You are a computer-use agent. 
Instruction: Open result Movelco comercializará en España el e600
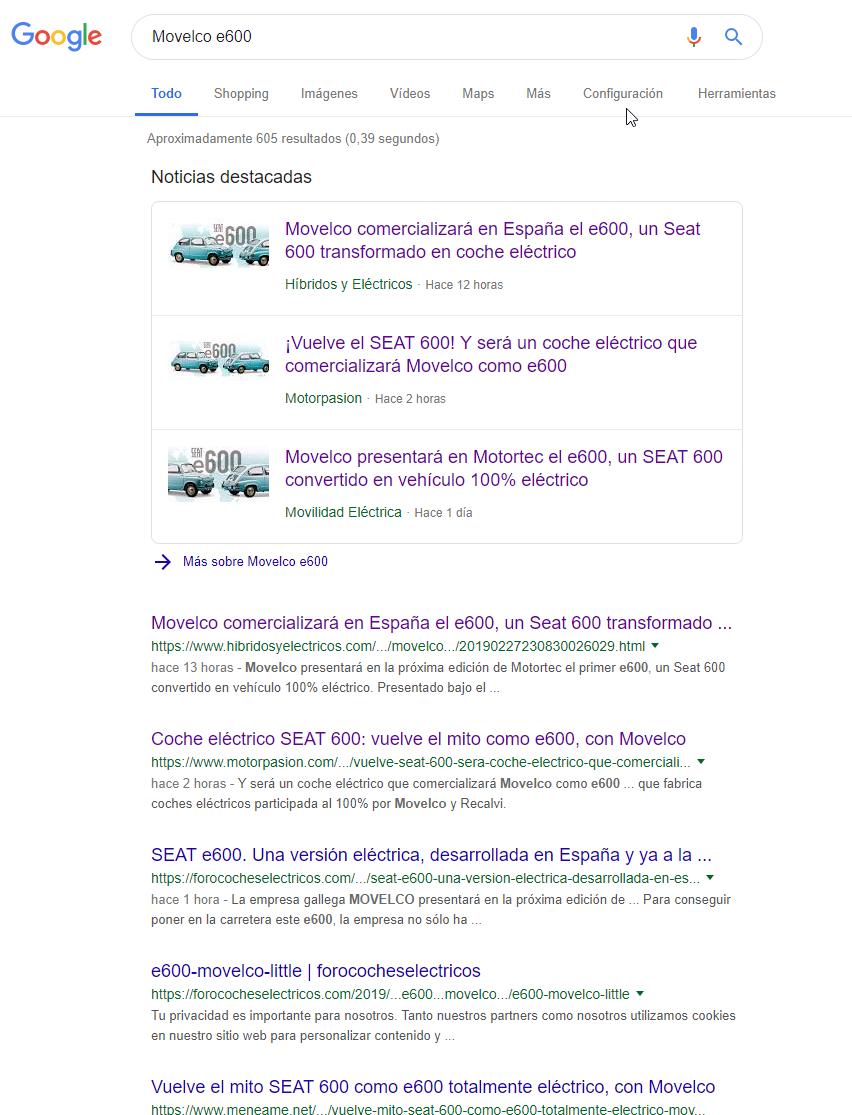[442, 623]
